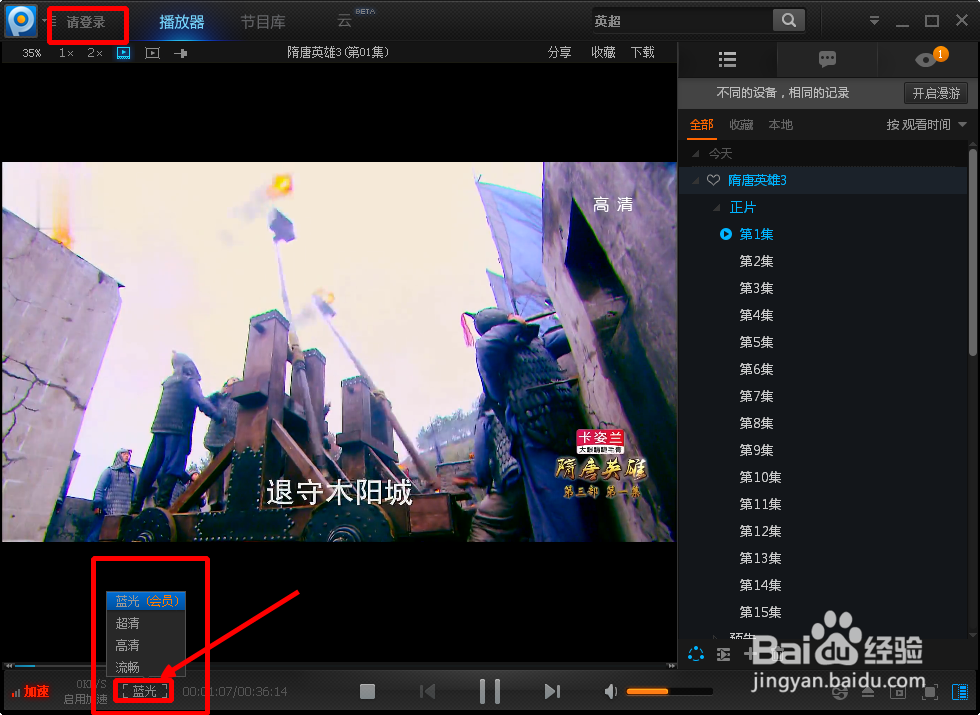The height and width of the screenshot is (715, 980).
Task: Play episode 第5集
Action: click(x=756, y=342)
